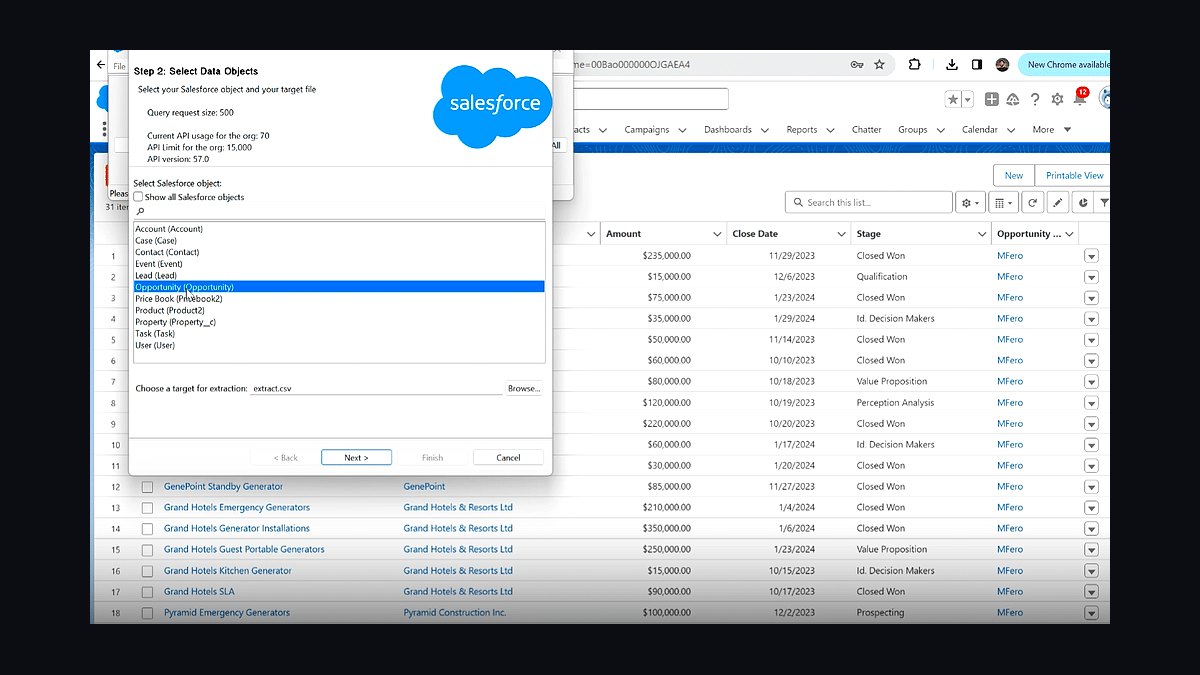The height and width of the screenshot is (675, 1200).
Task: Click the New opportunity button
Action: [1014, 175]
